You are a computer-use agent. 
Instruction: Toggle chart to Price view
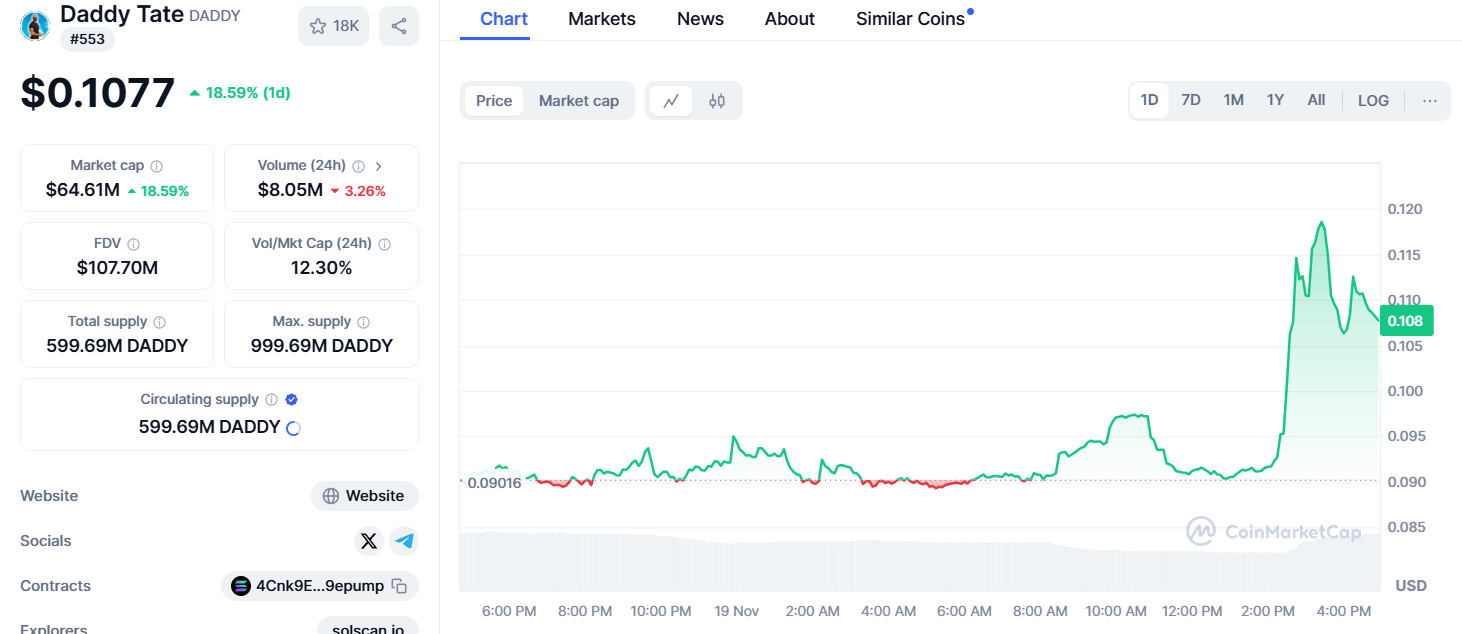point(494,100)
